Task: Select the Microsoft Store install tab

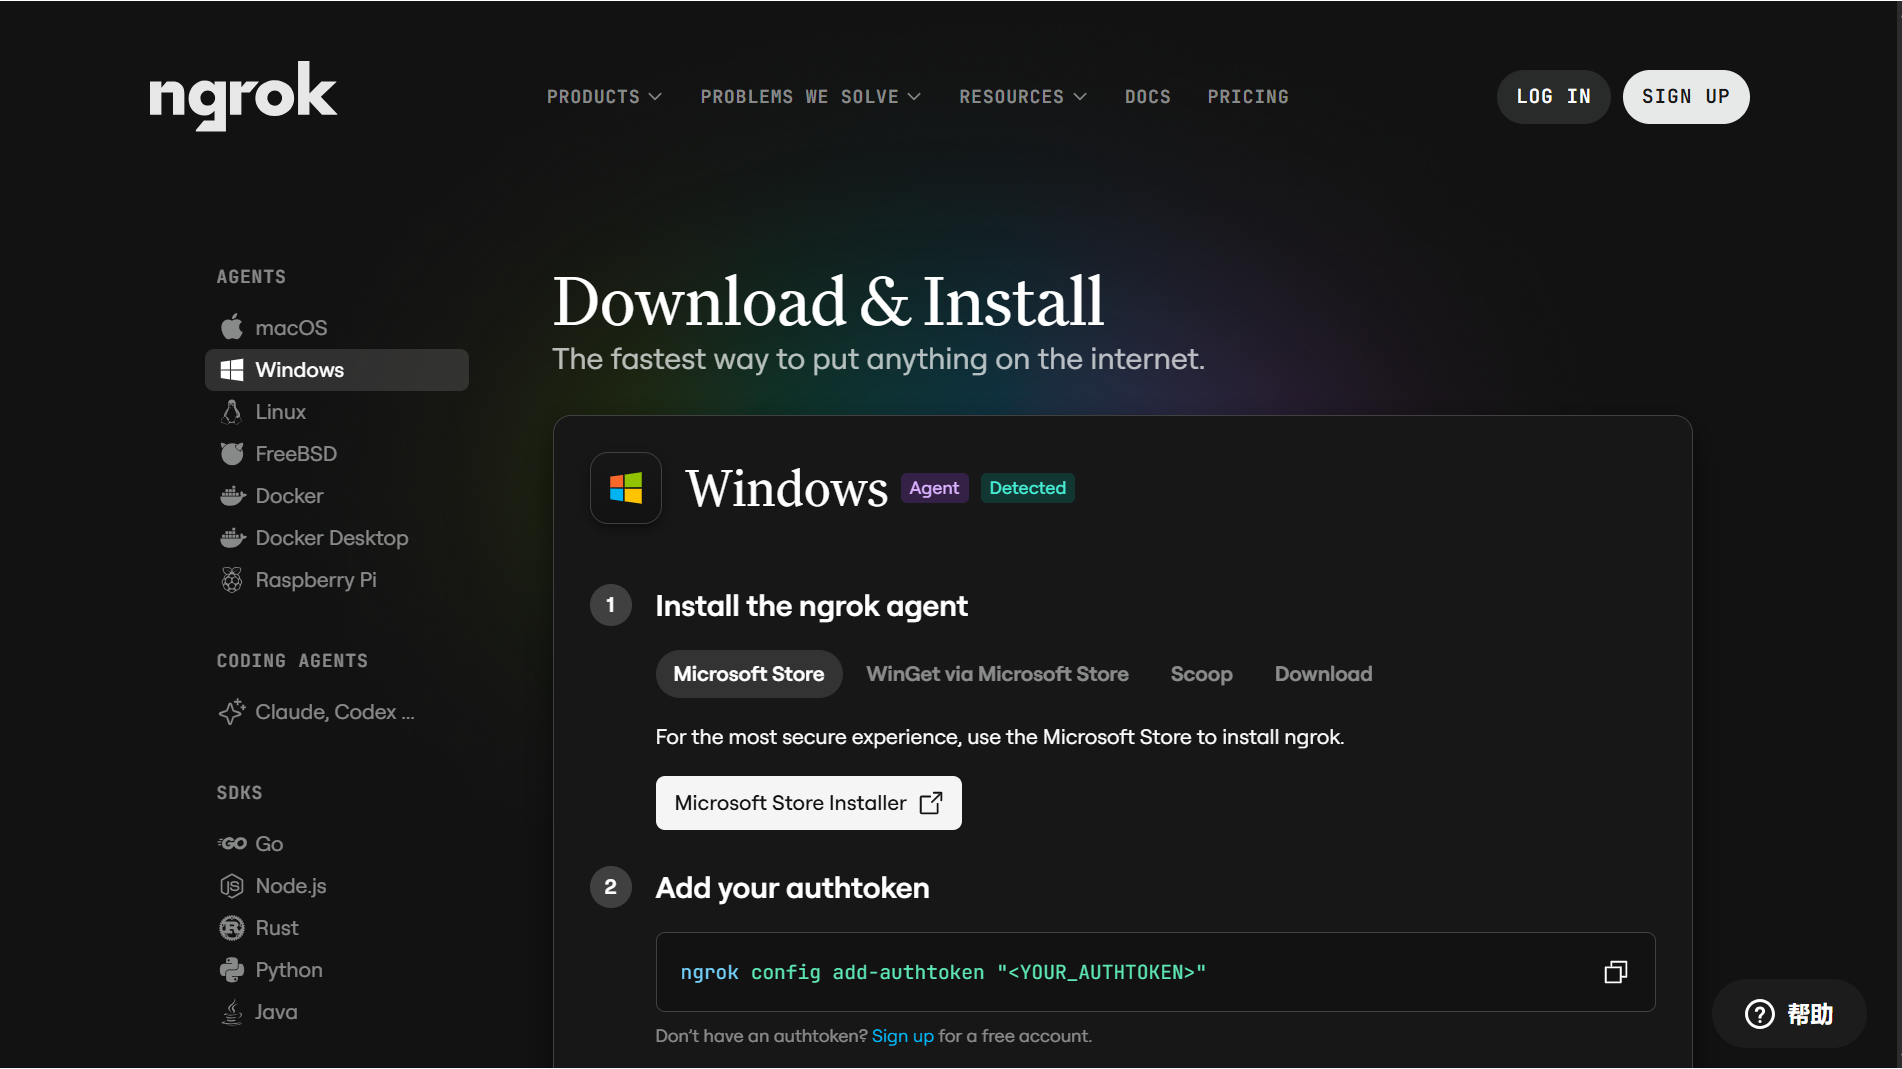Action: (749, 674)
